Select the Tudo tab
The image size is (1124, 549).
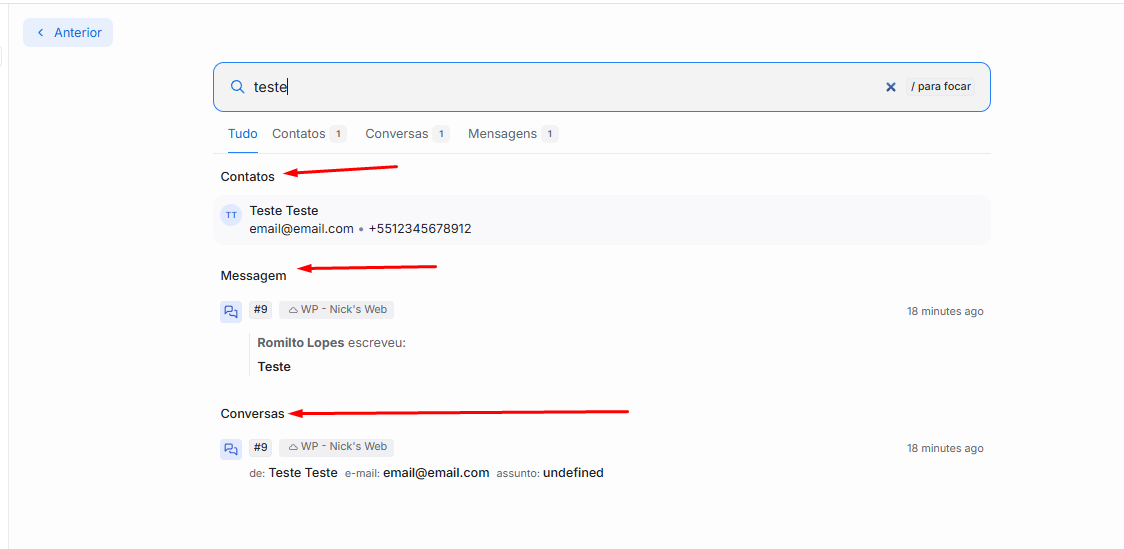click(242, 134)
